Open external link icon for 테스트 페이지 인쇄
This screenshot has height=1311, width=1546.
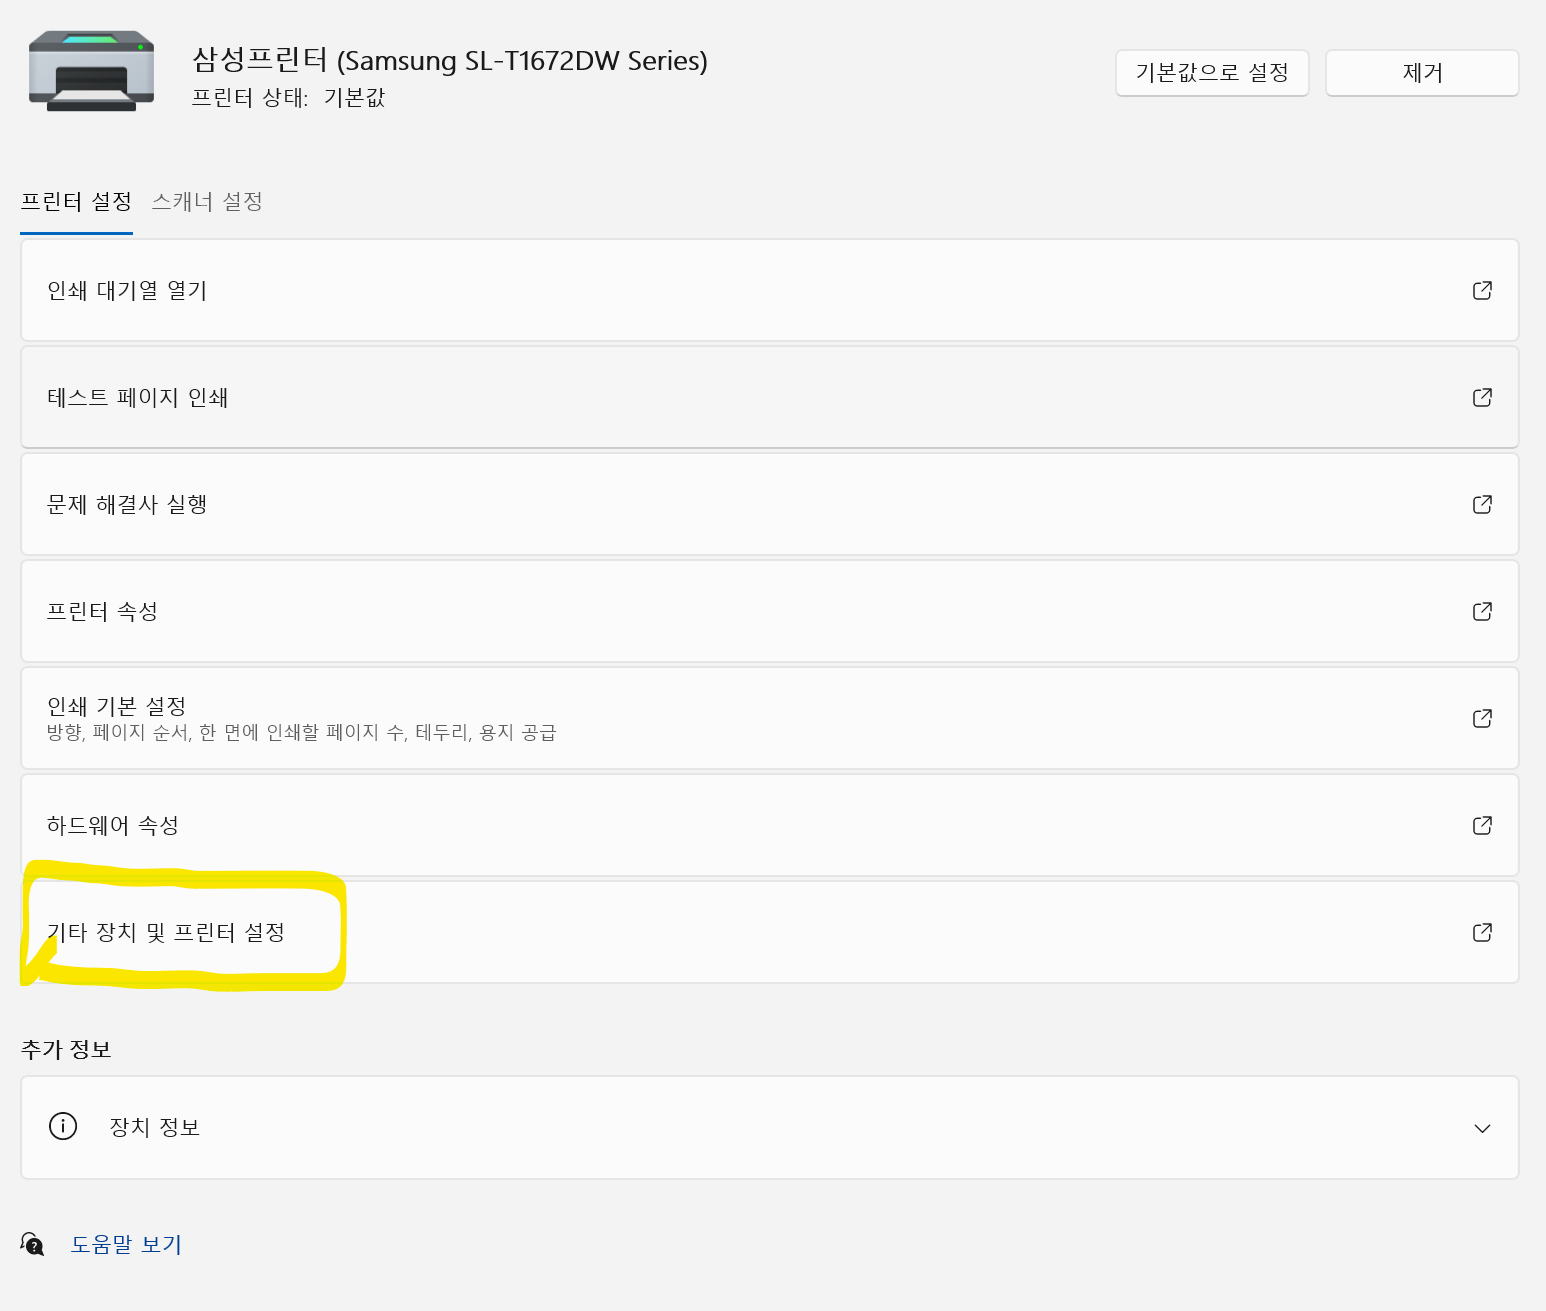pos(1483,397)
